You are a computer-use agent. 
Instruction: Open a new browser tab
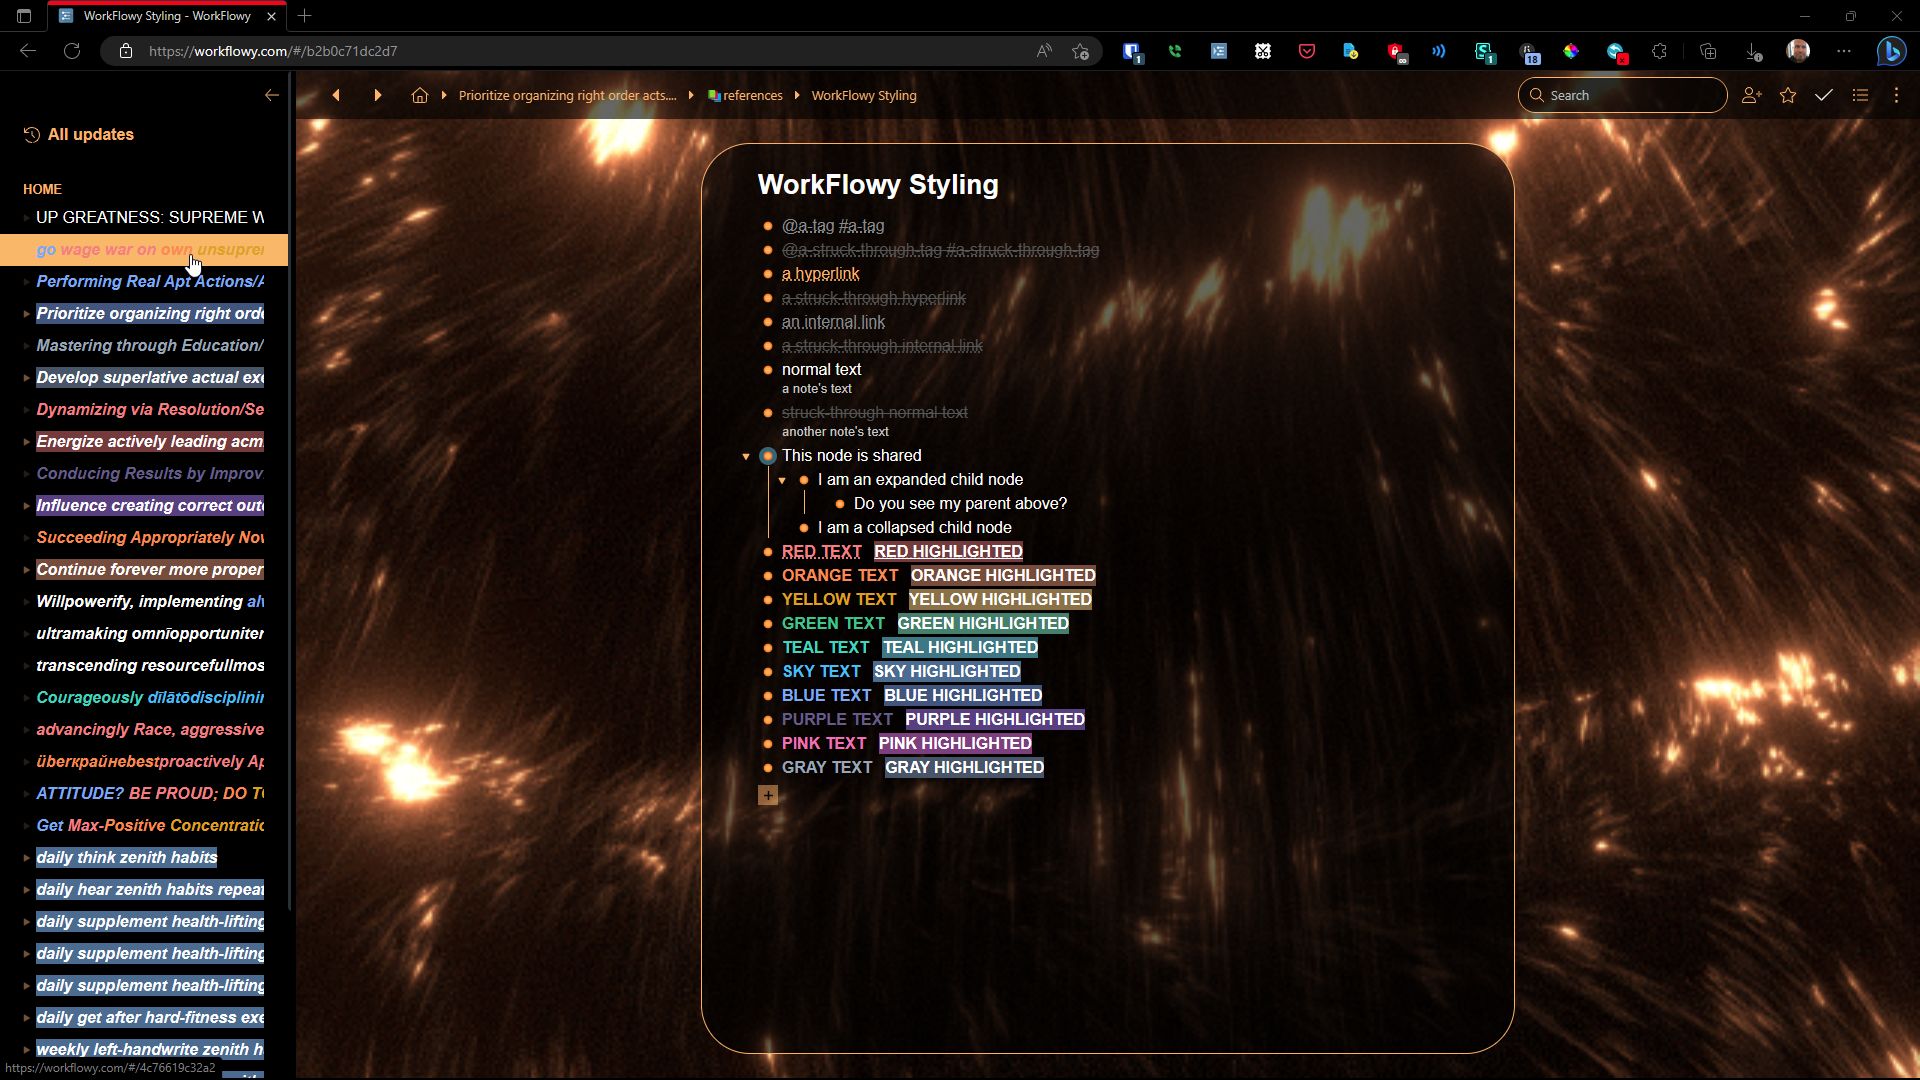coord(305,16)
